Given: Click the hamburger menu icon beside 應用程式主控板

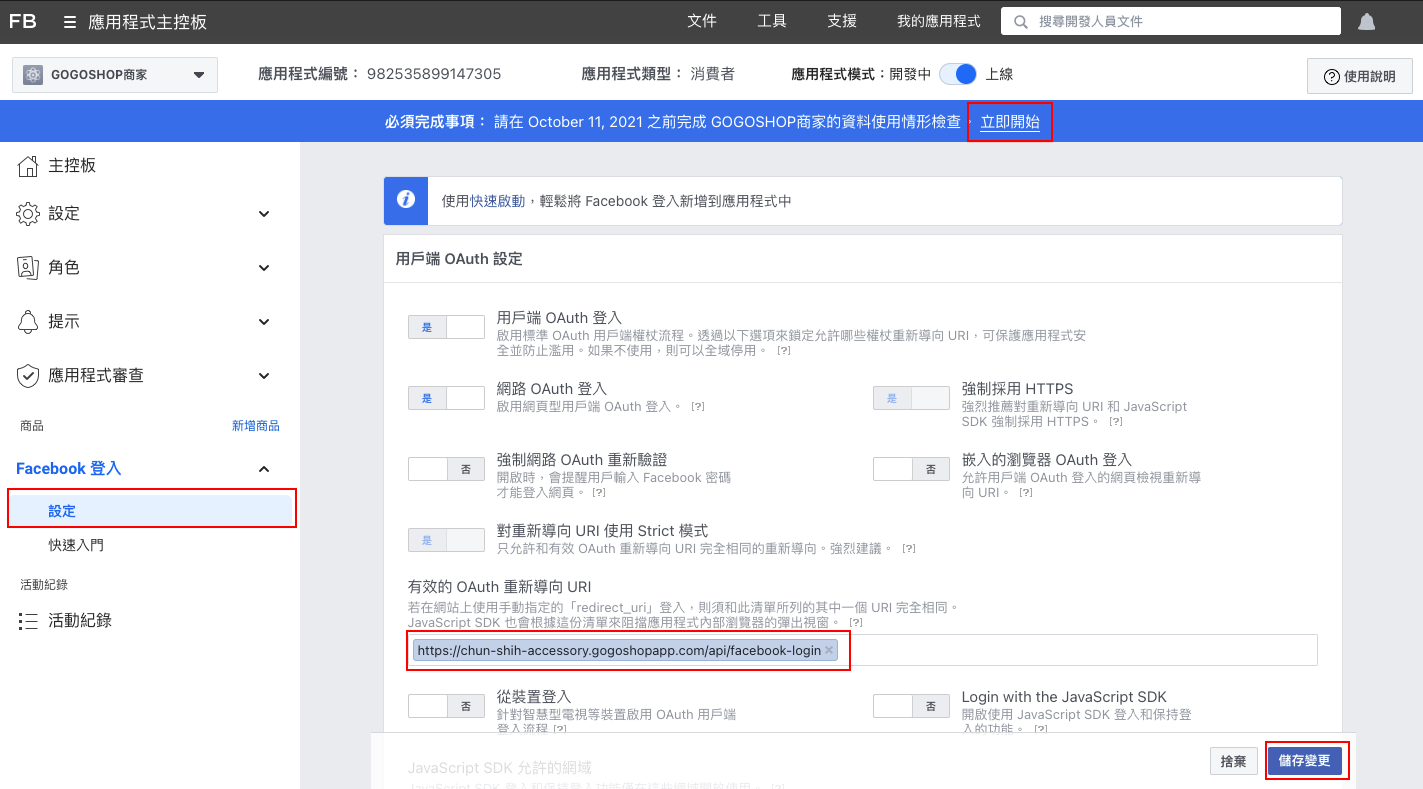Looking at the screenshot, I should 69,21.
